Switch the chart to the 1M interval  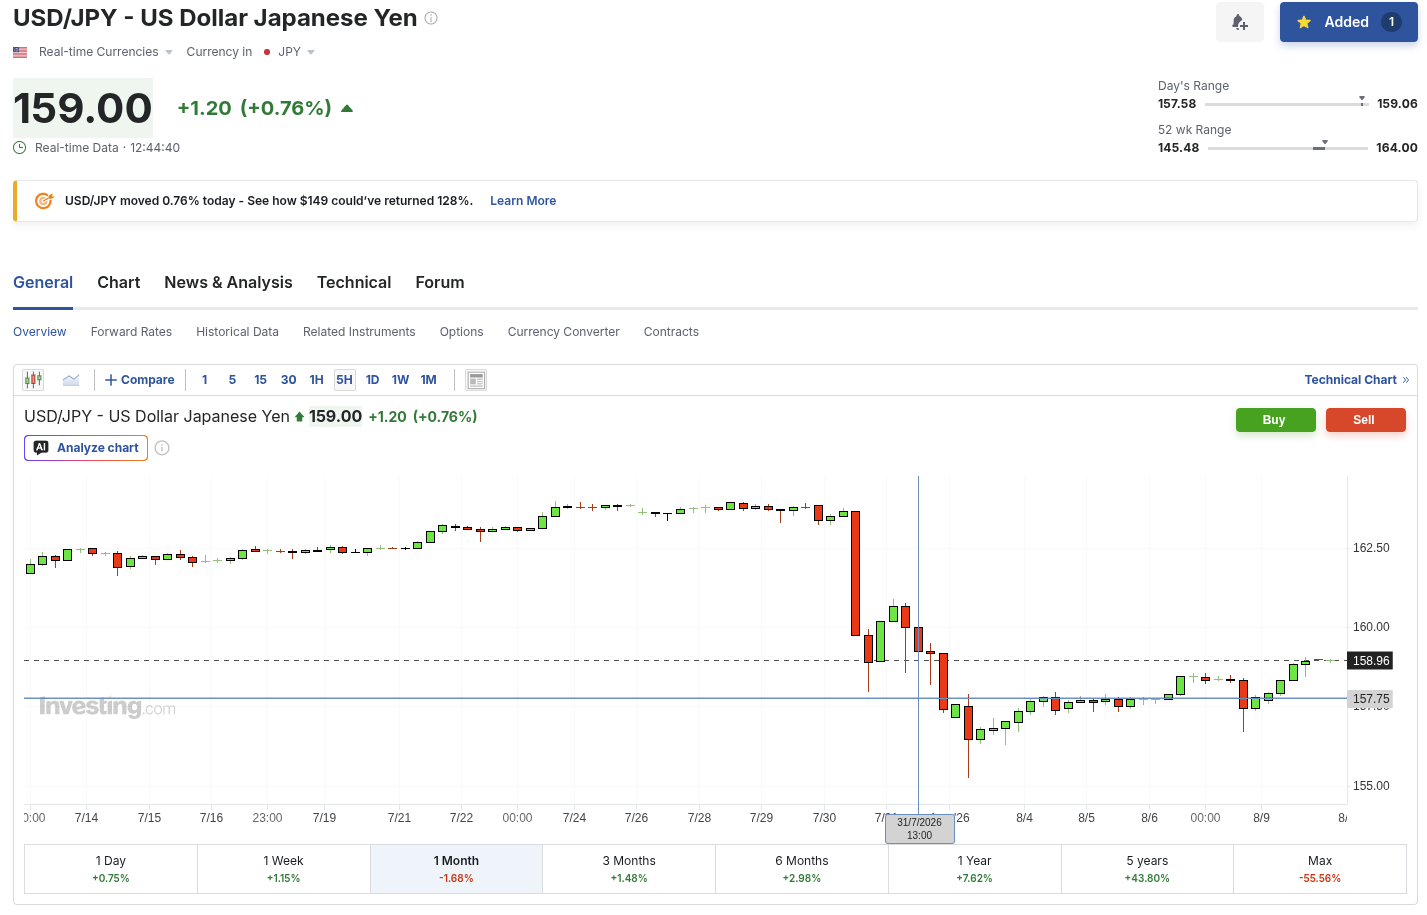pyautogui.click(x=428, y=380)
